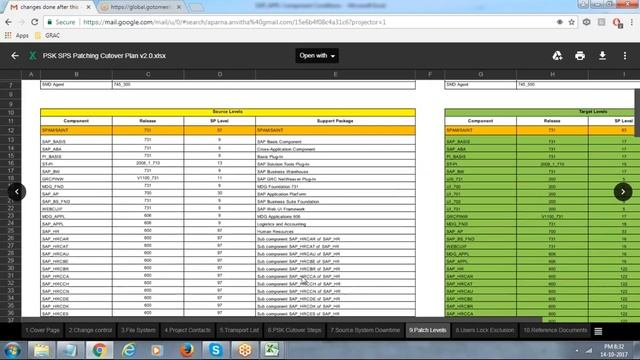Open File Explorer from taskbar
This screenshot has height=360, width=640.
pos(41,350)
